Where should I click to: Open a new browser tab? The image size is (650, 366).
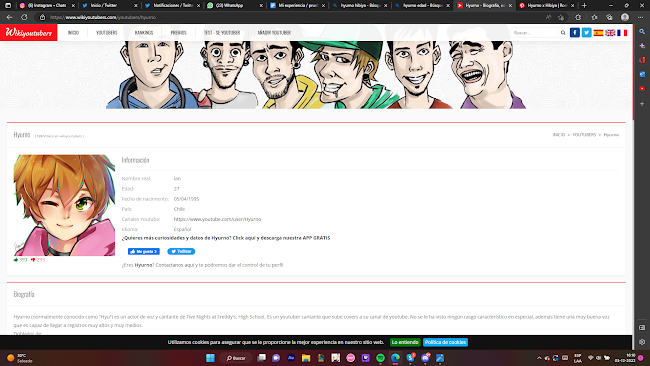pos(584,5)
